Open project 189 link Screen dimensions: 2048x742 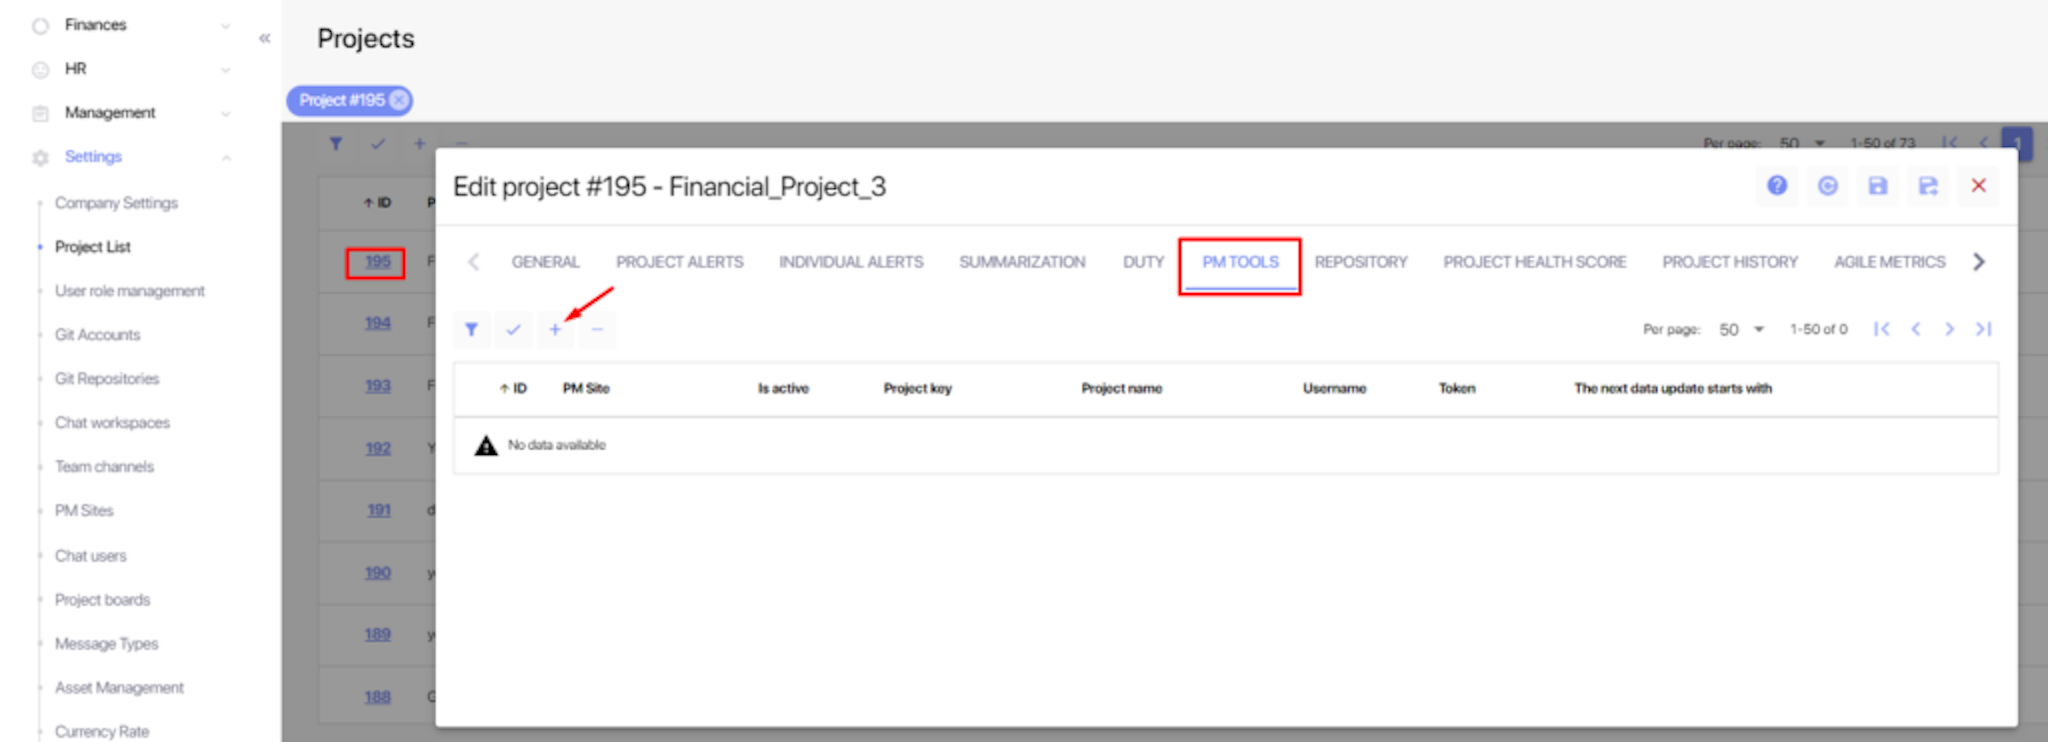378,634
